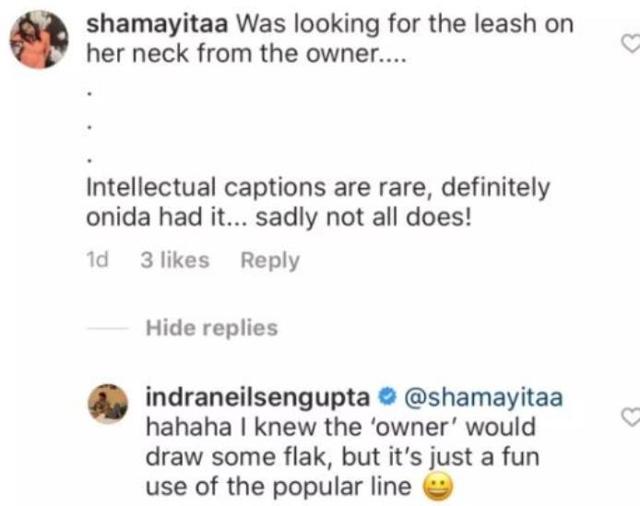Collapse the thread with Hide replies
The width and height of the screenshot is (640, 506).
[211, 327]
